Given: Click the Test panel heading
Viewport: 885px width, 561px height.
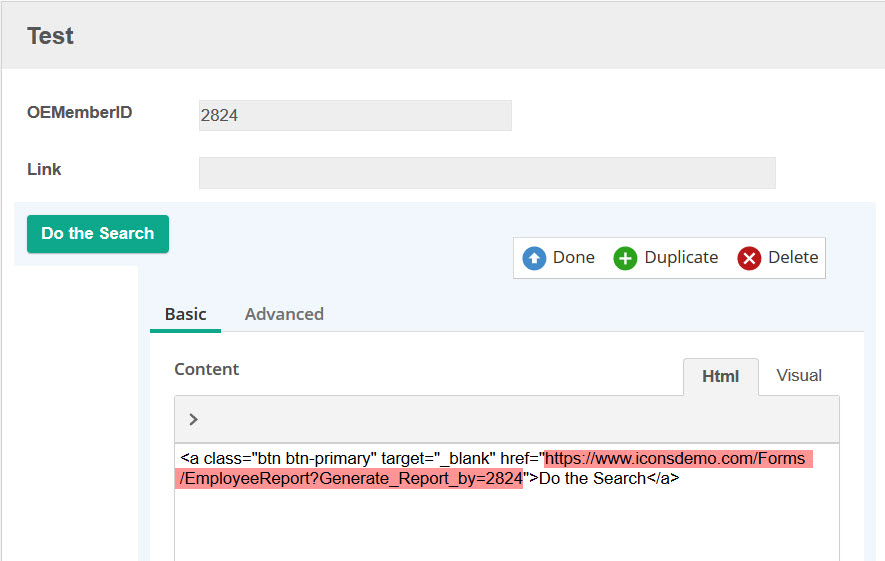Looking at the screenshot, I should click(x=50, y=36).
